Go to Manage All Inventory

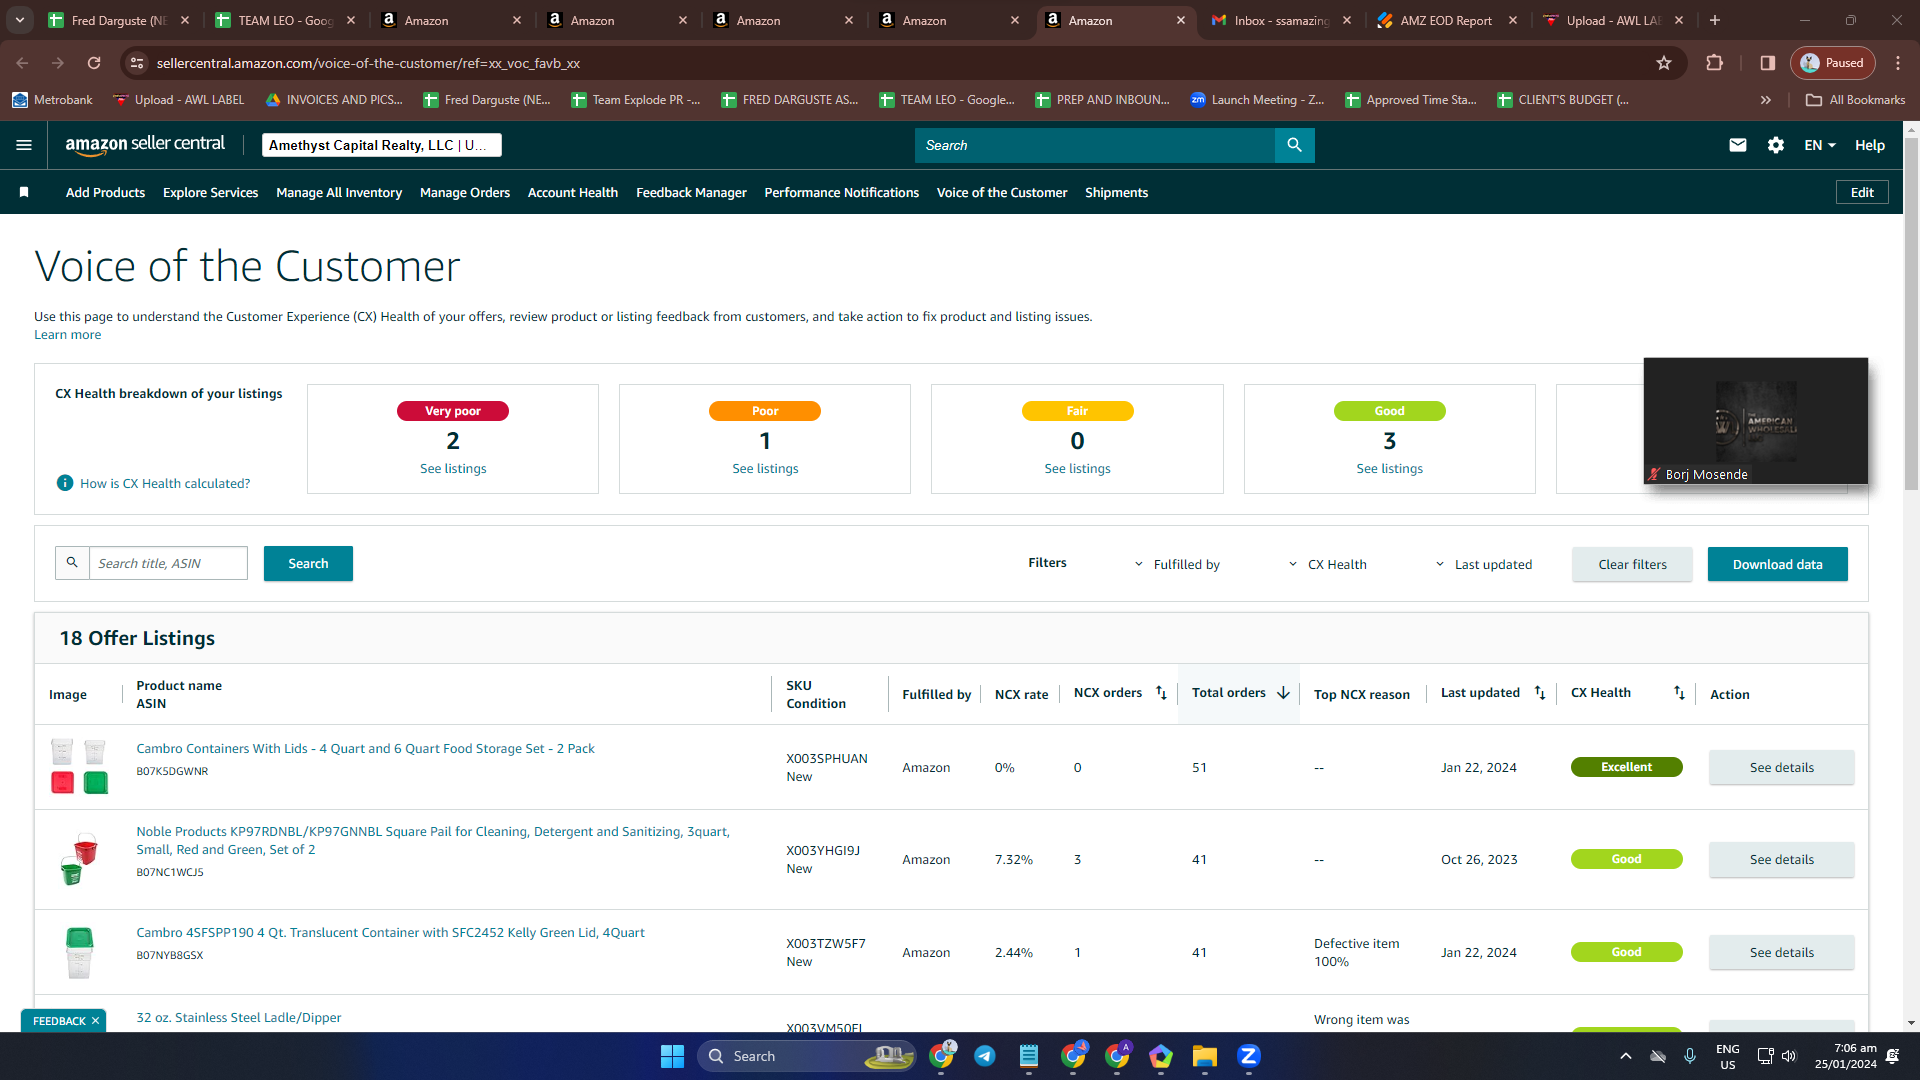point(339,192)
